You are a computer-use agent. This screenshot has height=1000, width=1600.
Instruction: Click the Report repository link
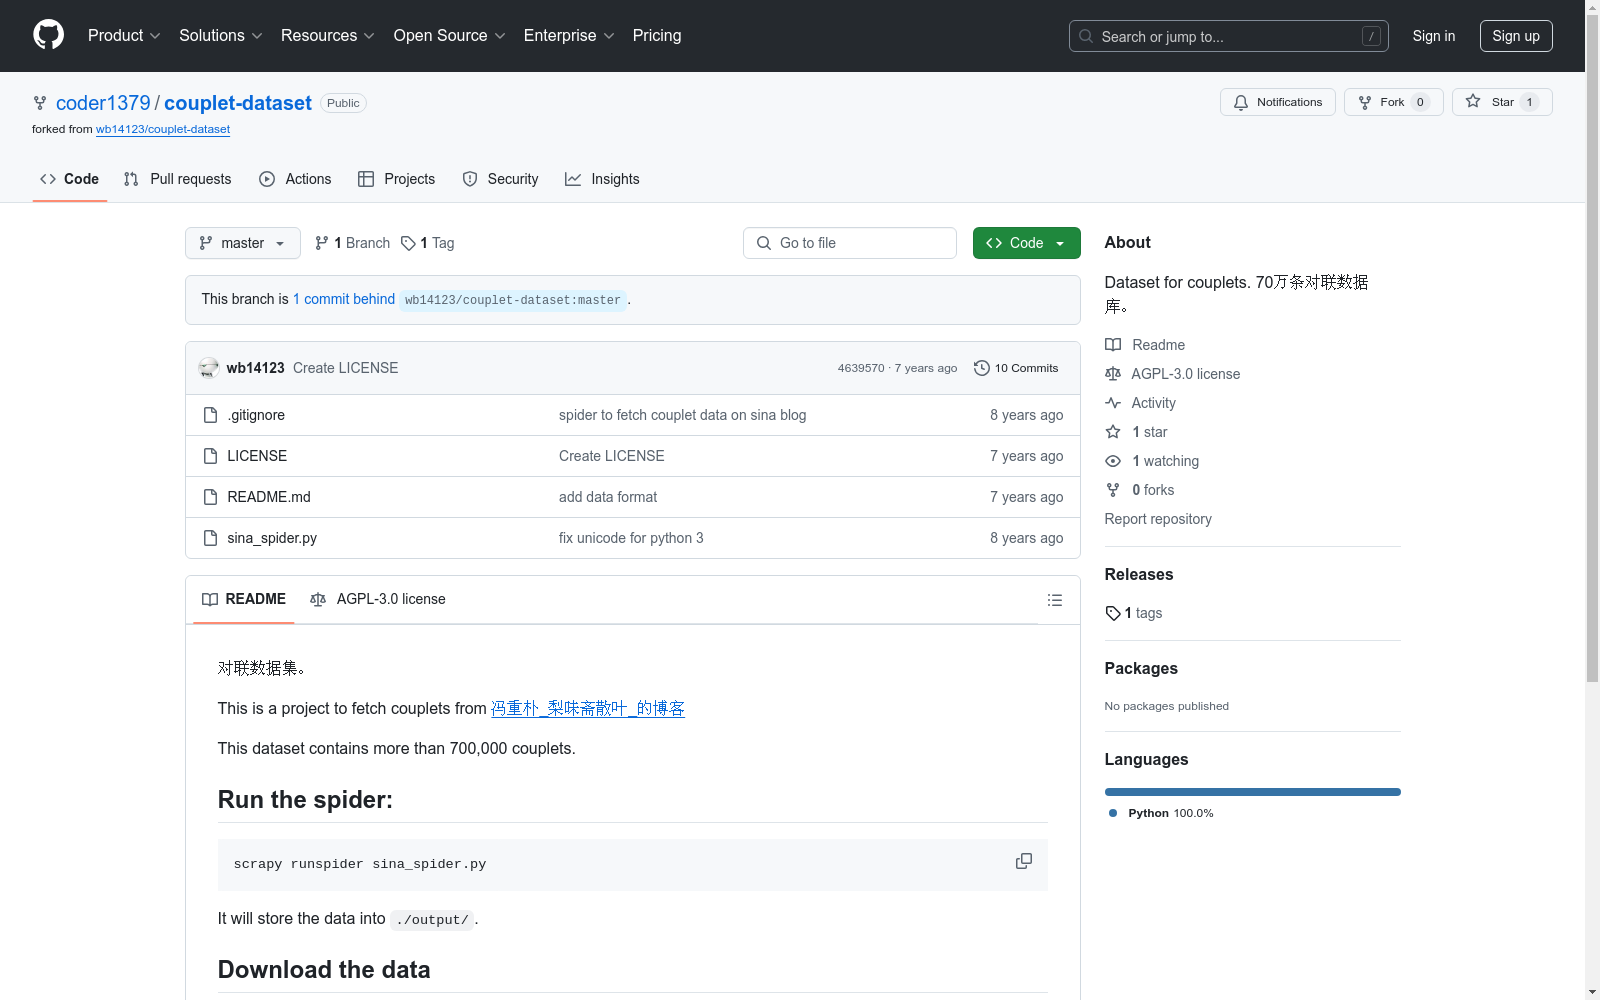coord(1158,519)
